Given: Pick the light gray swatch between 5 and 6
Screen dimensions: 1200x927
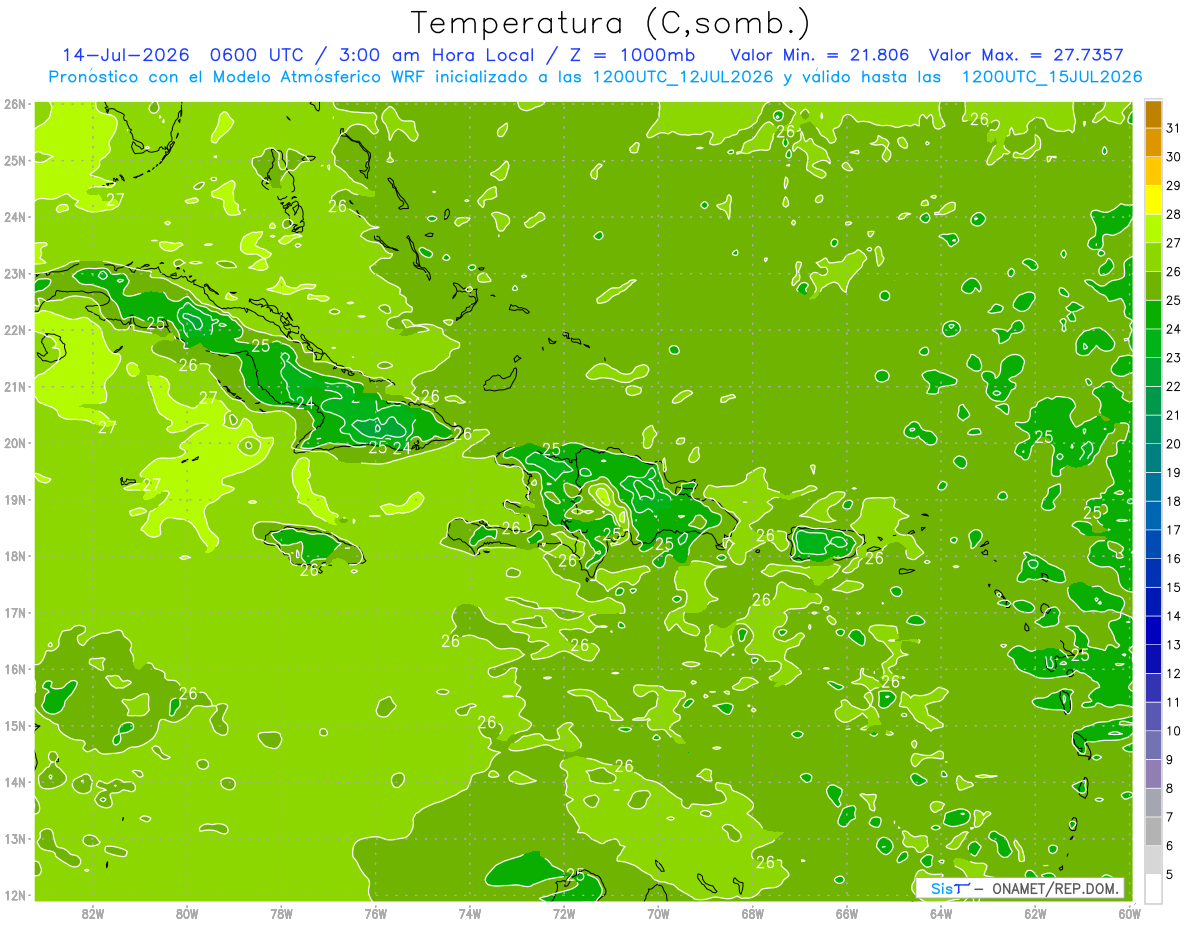Looking at the screenshot, I should coord(1153,860).
